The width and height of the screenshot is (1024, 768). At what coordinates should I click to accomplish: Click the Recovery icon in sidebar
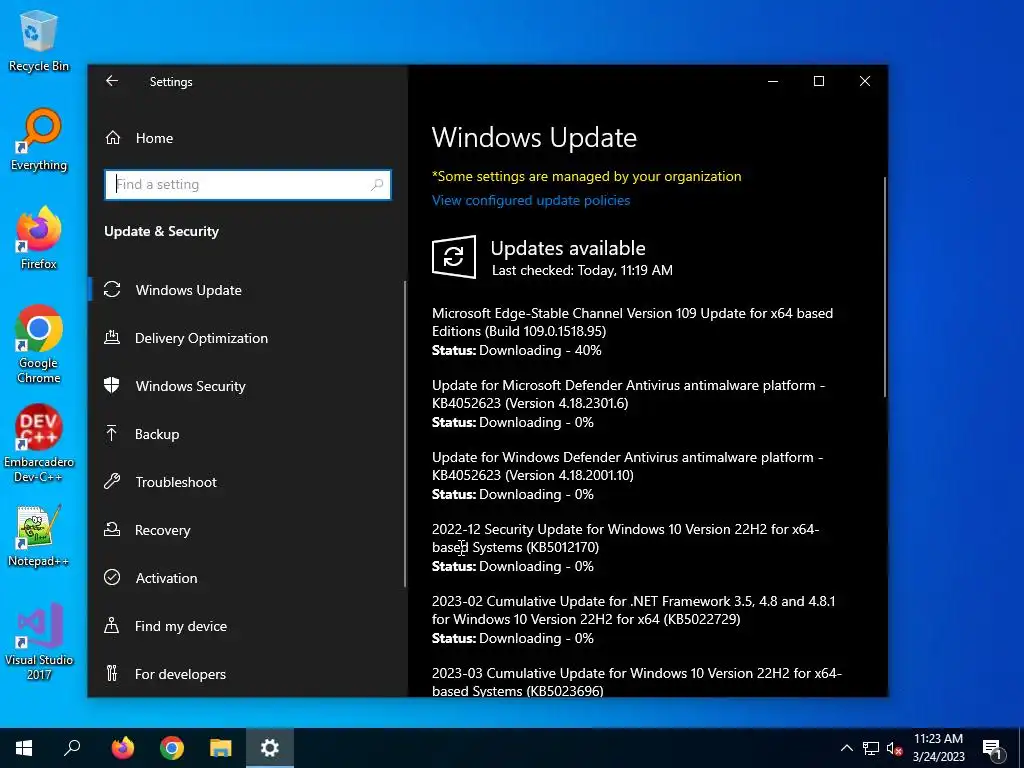112,530
